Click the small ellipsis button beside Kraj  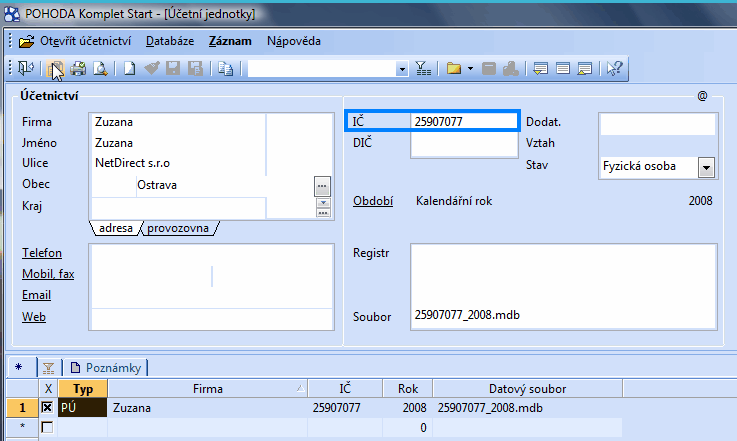pyautogui.click(x=323, y=213)
